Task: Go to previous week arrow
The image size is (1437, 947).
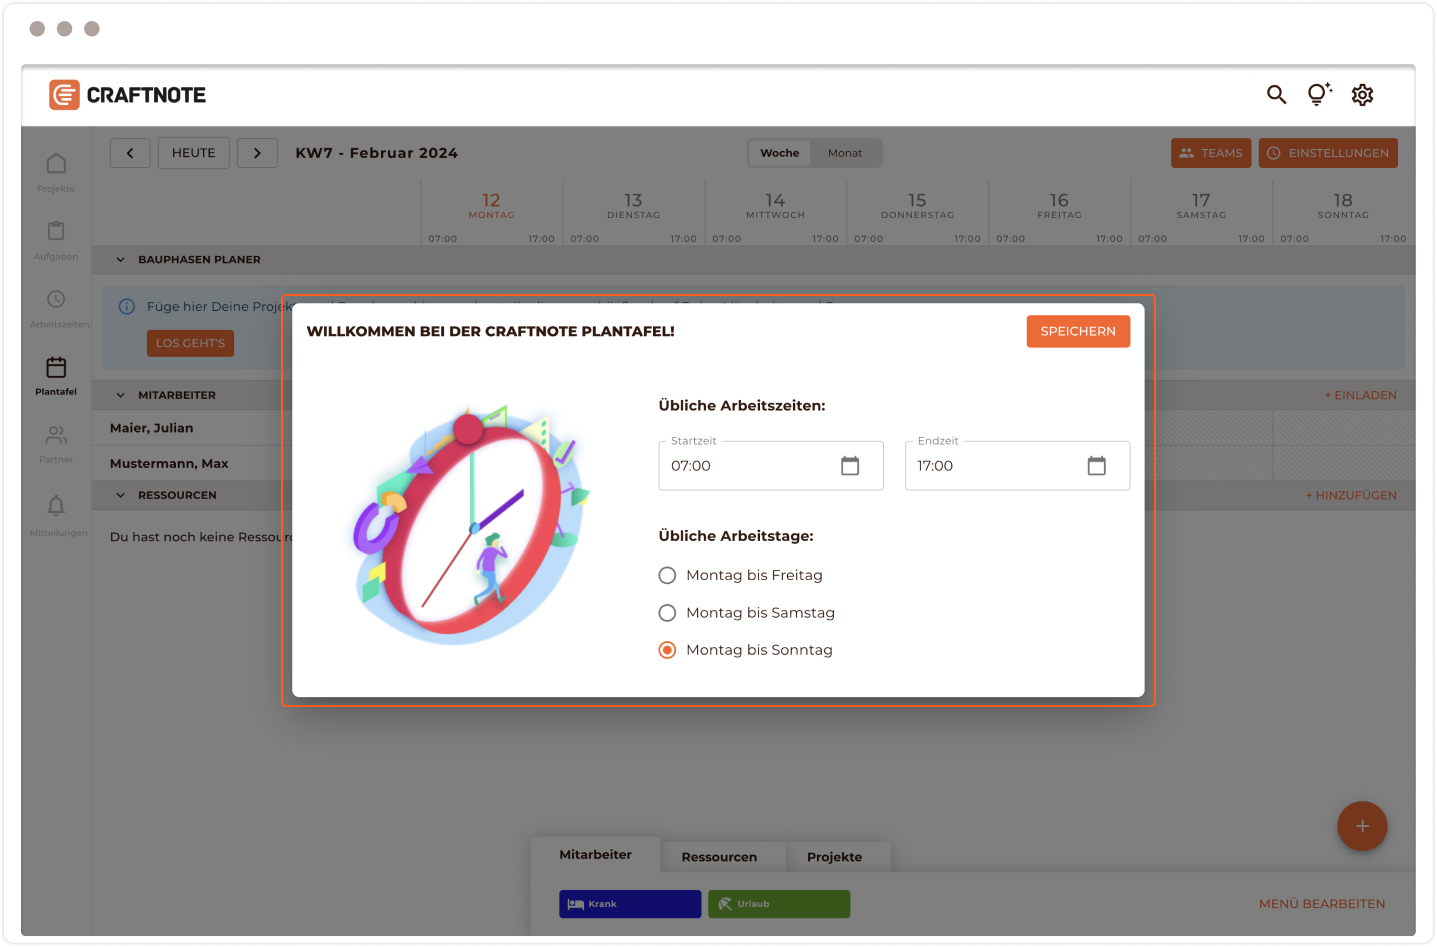Action: (x=130, y=153)
